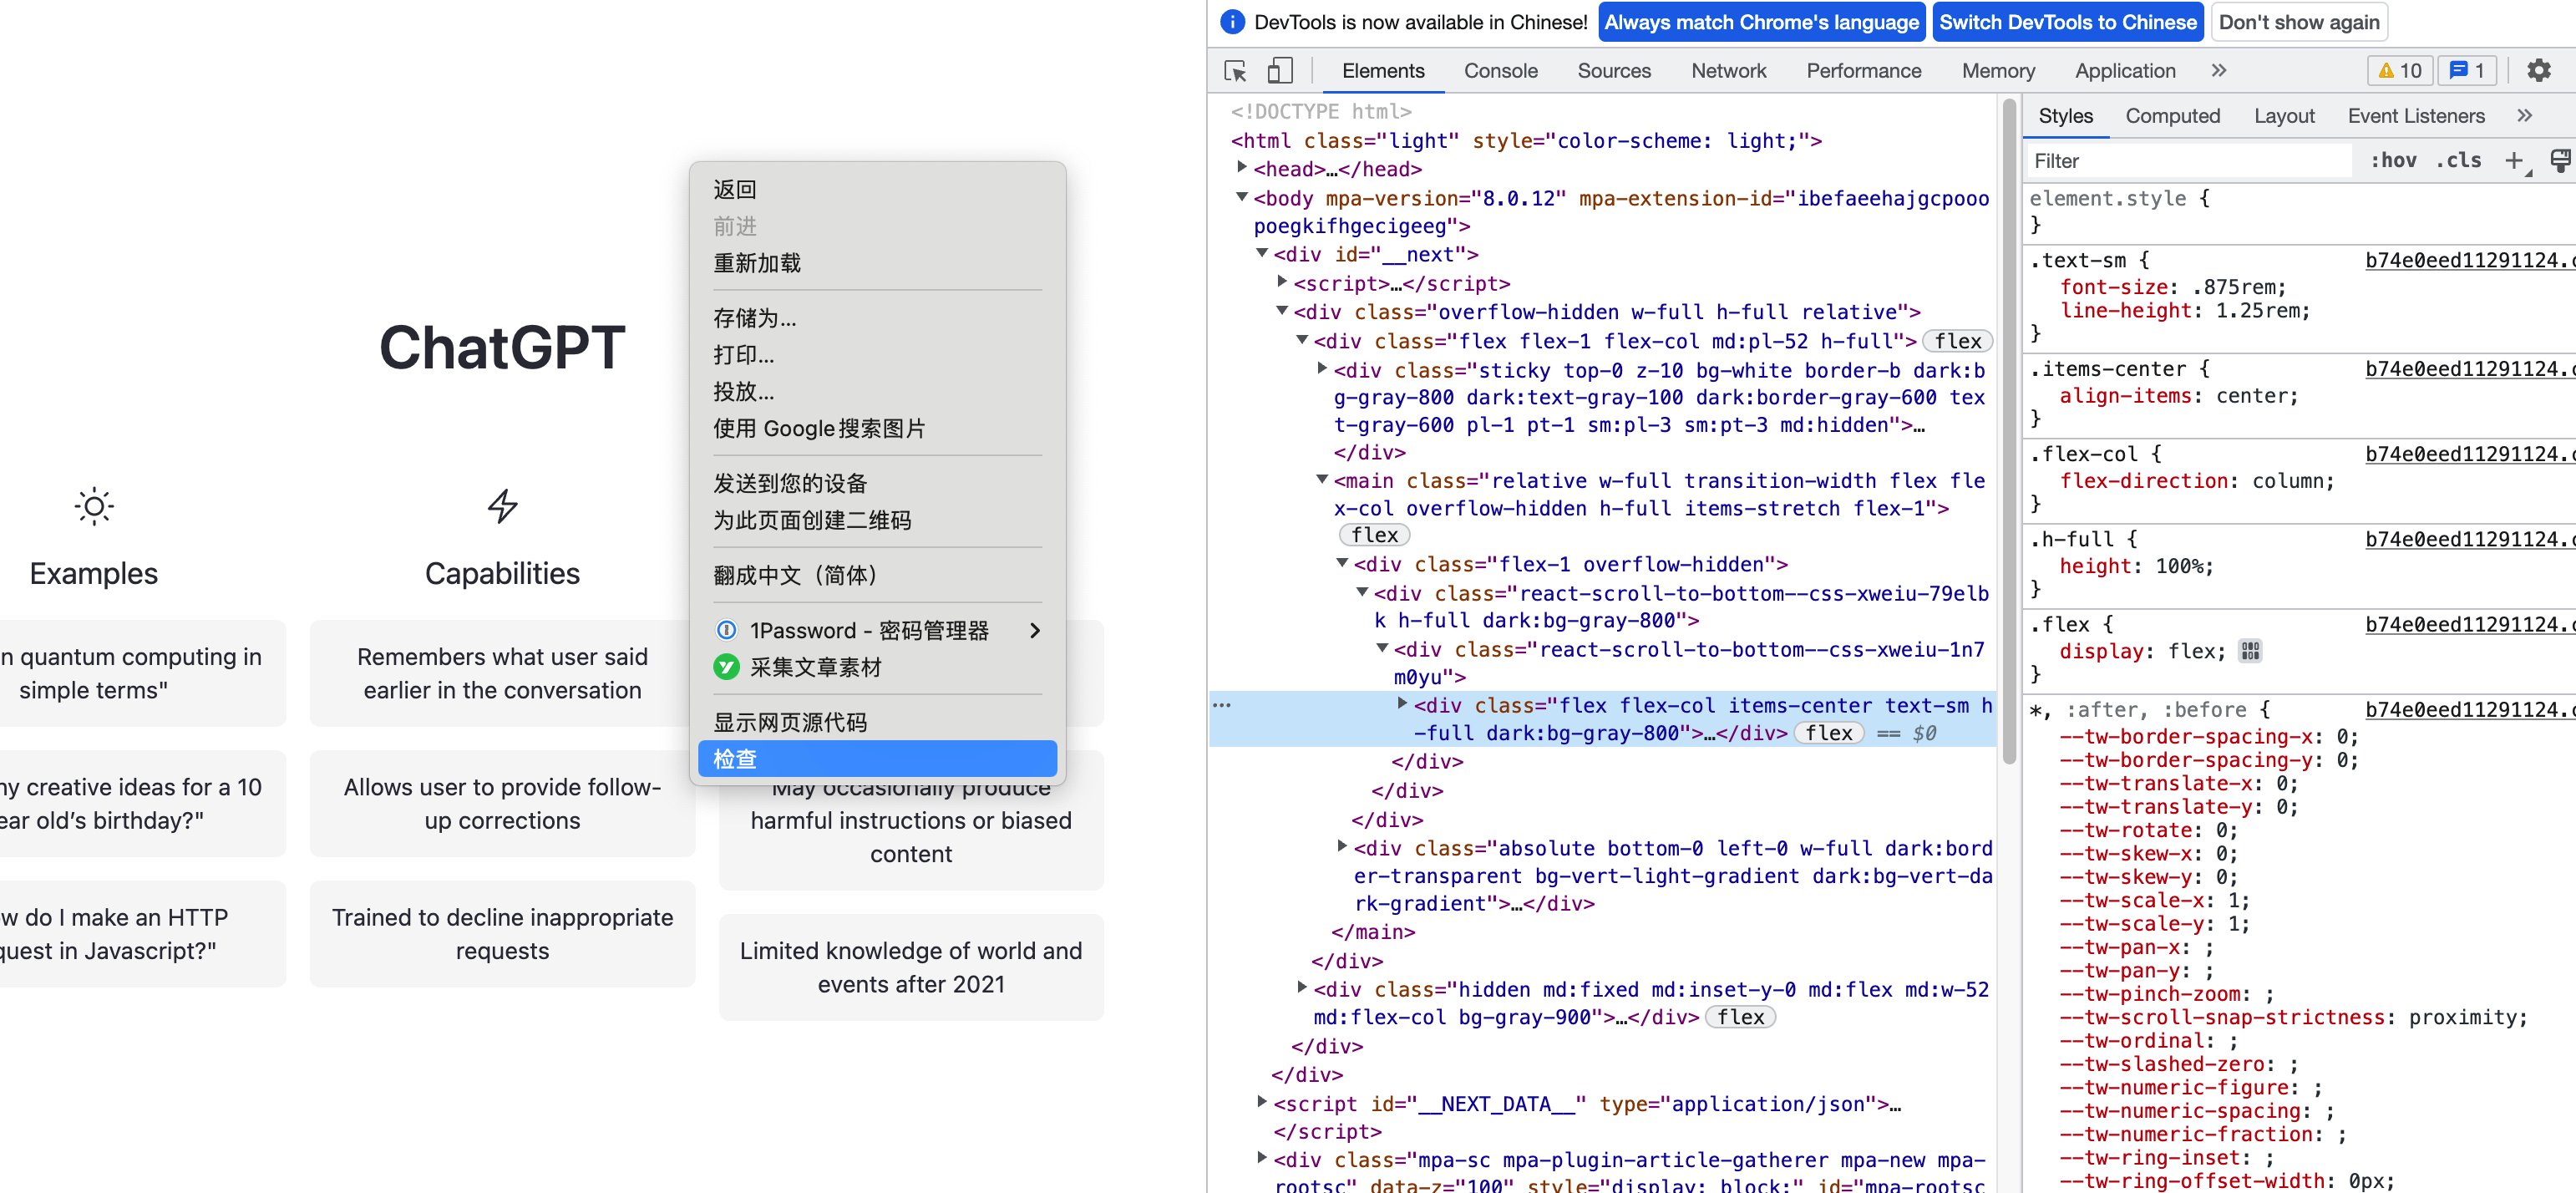Toggle the .cls element classes panel

[2459, 161]
